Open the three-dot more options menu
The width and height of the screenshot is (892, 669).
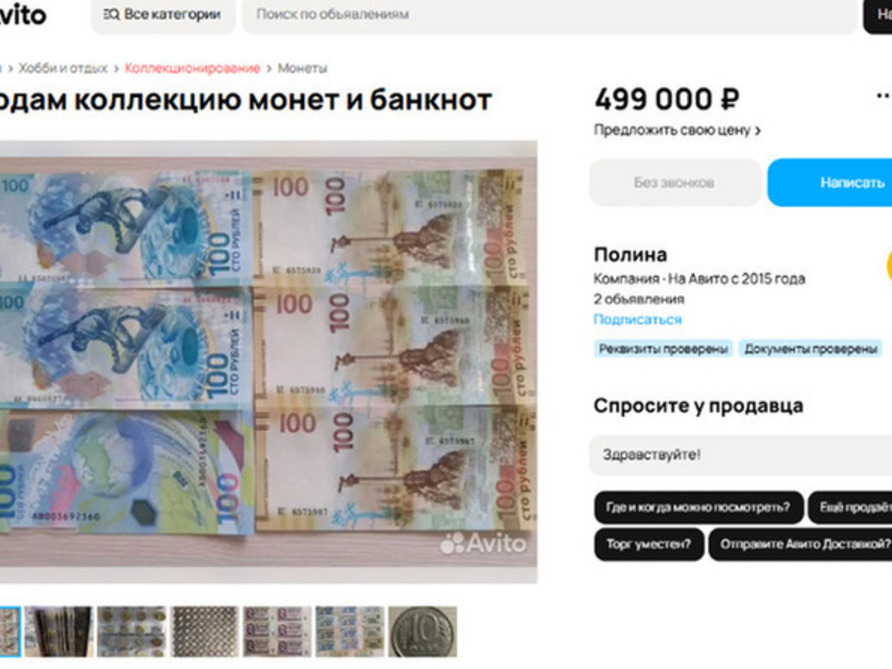[x=883, y=96]
